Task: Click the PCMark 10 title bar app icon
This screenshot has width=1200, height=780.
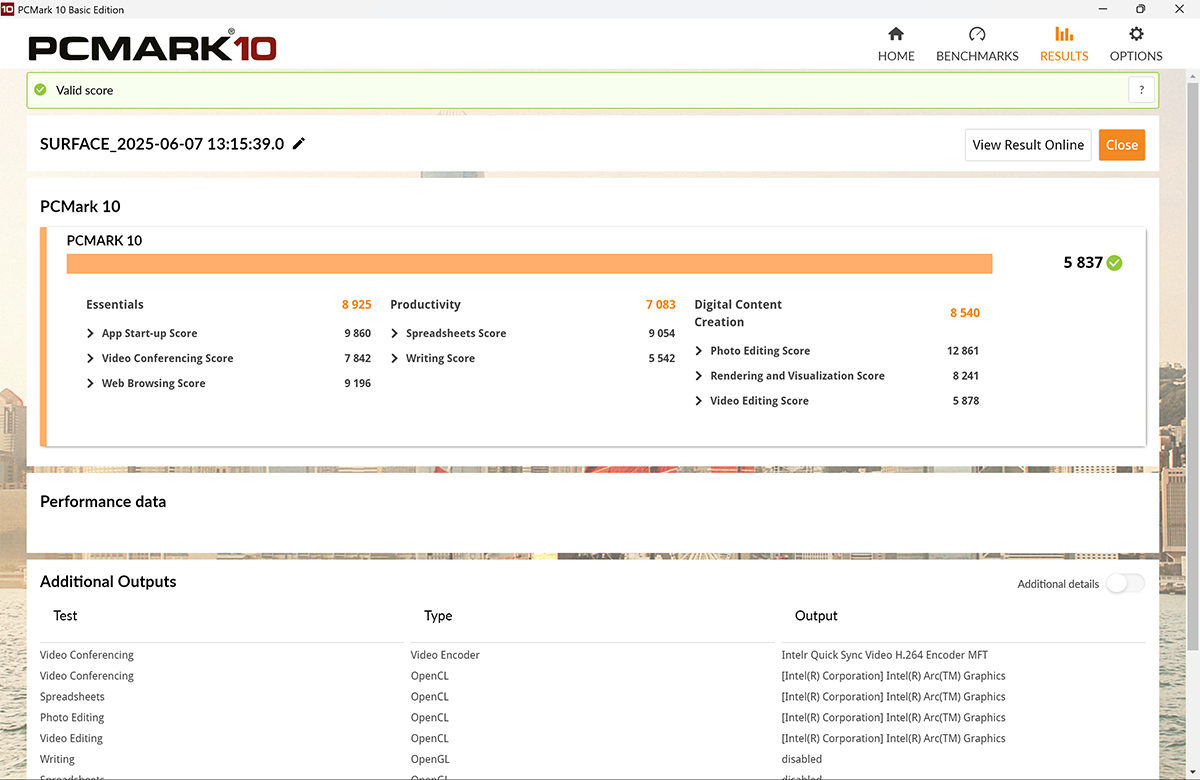Action: pos(8,9)
